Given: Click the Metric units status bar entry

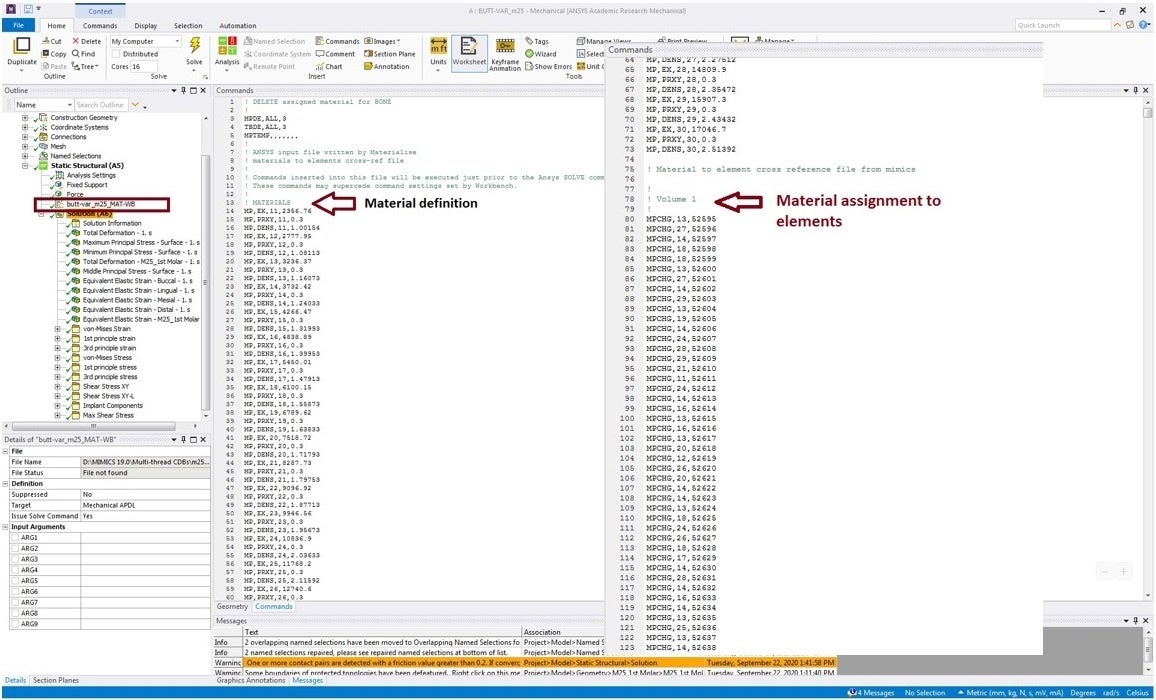Looking at the screenshot, I should [x=1010, y=693].
